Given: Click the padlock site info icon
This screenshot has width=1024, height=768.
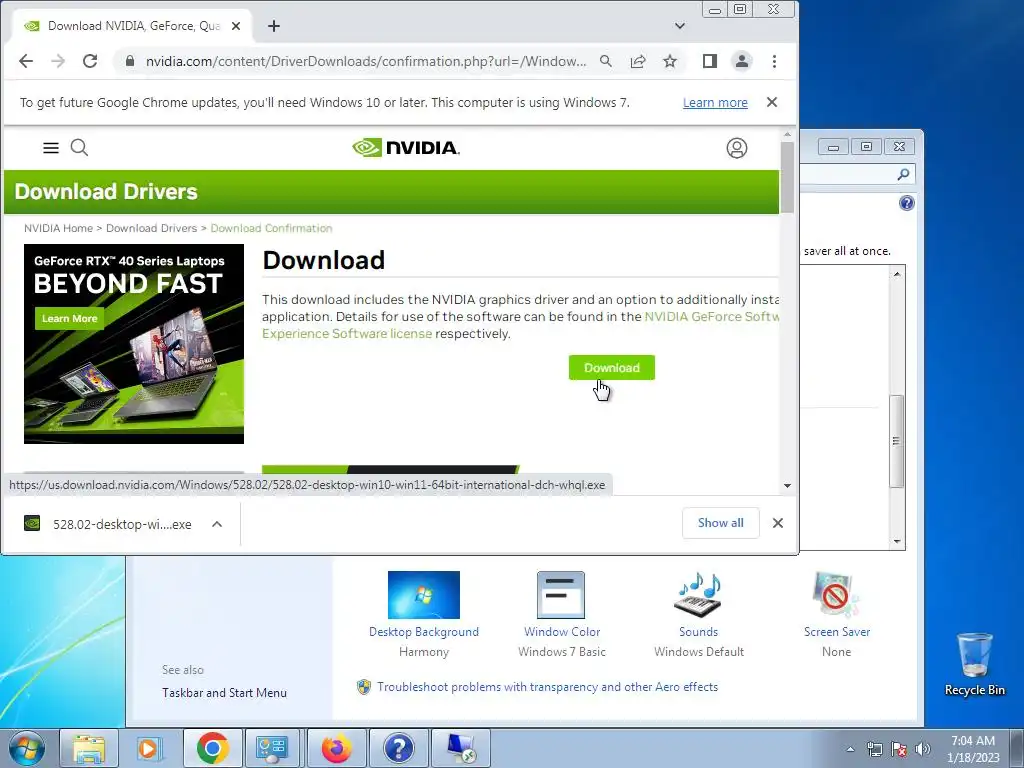Looking at the screenshot, I should point(130,61).
